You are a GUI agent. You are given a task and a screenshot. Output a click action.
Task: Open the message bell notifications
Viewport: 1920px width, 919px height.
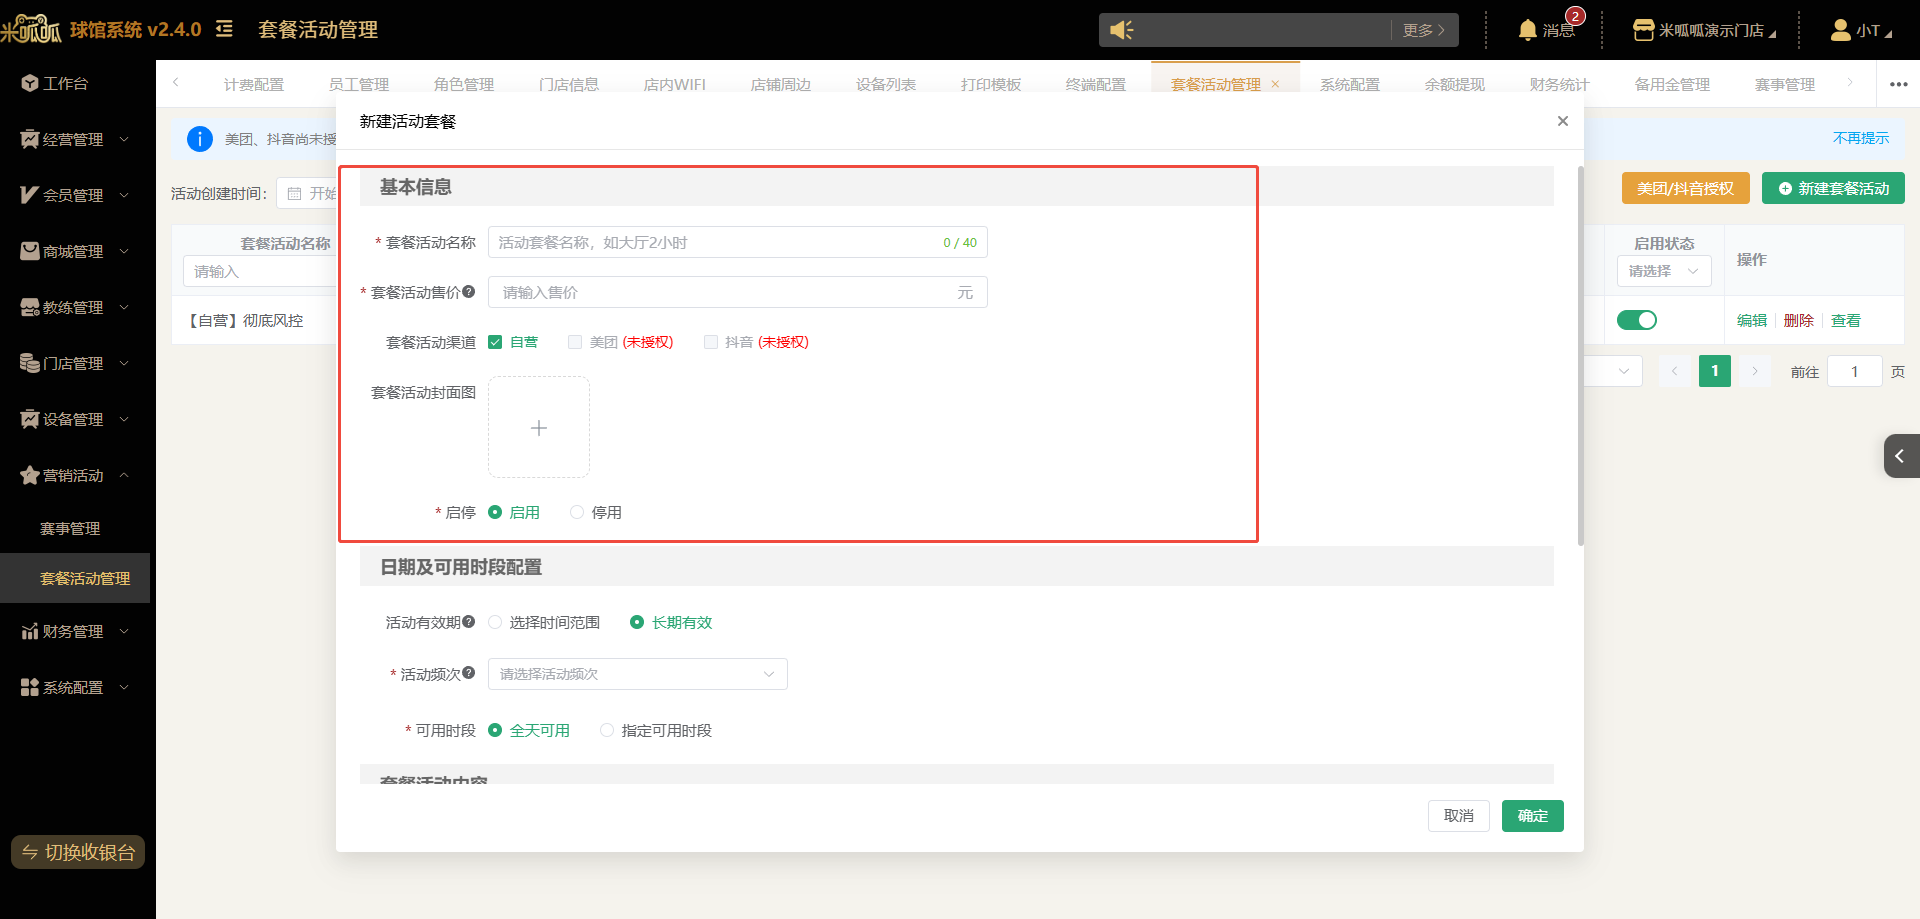[x=1527, y=30]
